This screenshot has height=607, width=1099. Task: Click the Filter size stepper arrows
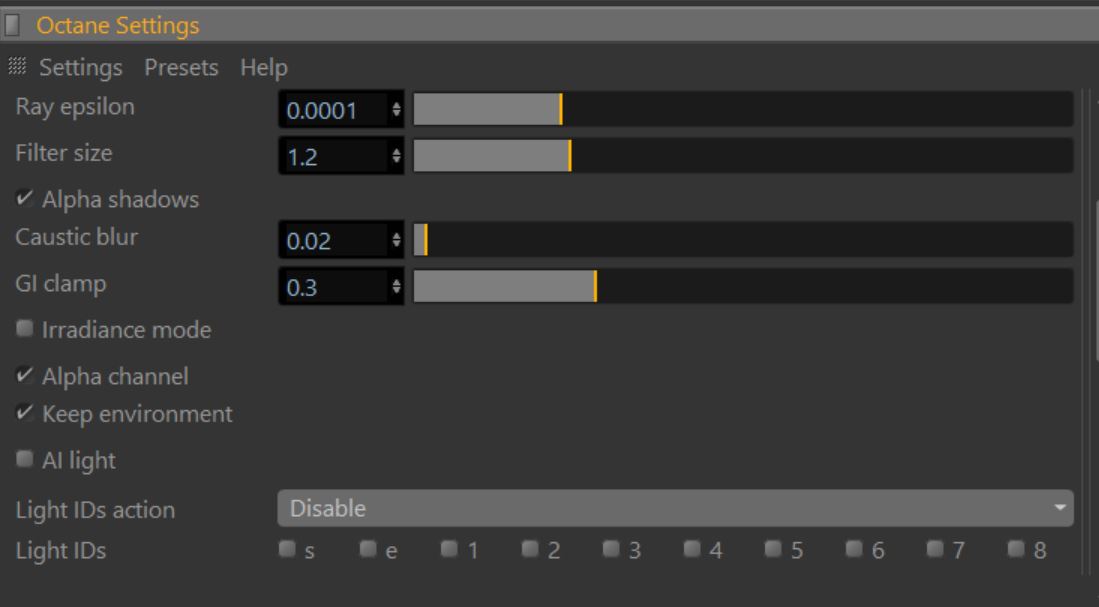click(x=397, y=156)
